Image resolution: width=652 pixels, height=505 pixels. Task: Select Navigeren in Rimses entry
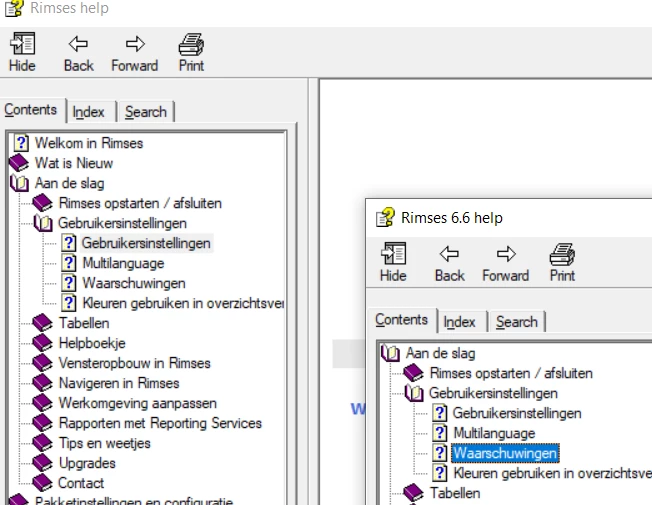point(119,383)
